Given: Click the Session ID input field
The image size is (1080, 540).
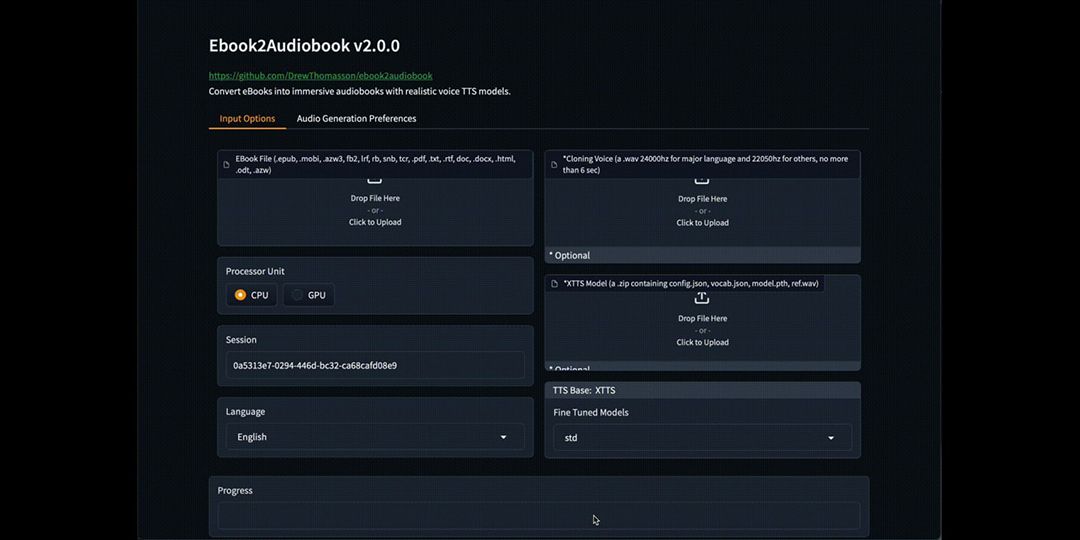Looking at the screenshot, I should pyautogui.click(x=375, y=365).
